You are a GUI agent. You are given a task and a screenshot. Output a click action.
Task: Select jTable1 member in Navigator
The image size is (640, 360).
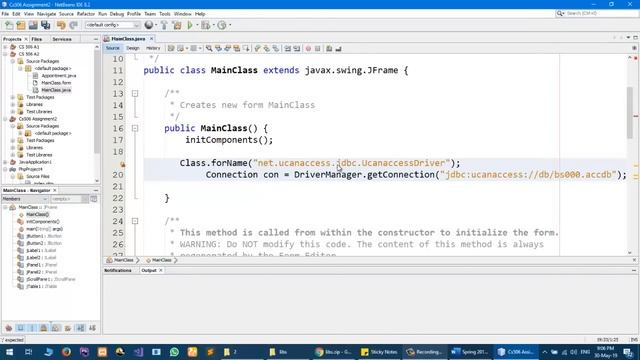click(41, 287)
